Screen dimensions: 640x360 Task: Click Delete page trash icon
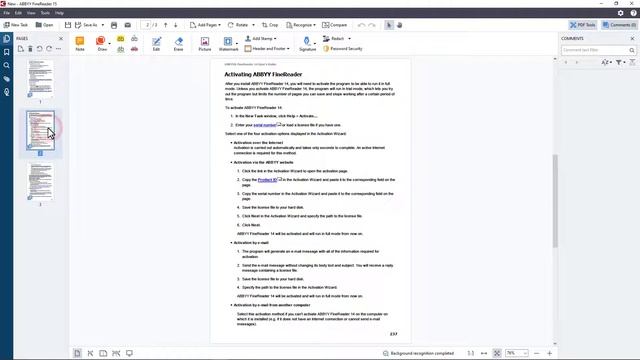30,49
